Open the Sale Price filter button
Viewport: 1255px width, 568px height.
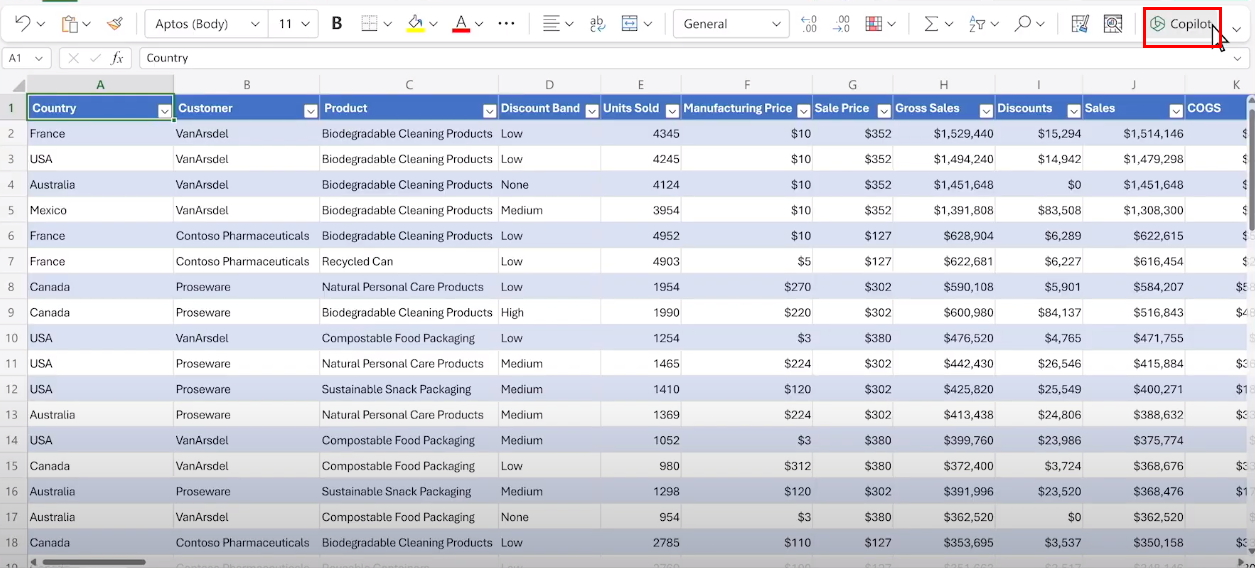(884, 111)
